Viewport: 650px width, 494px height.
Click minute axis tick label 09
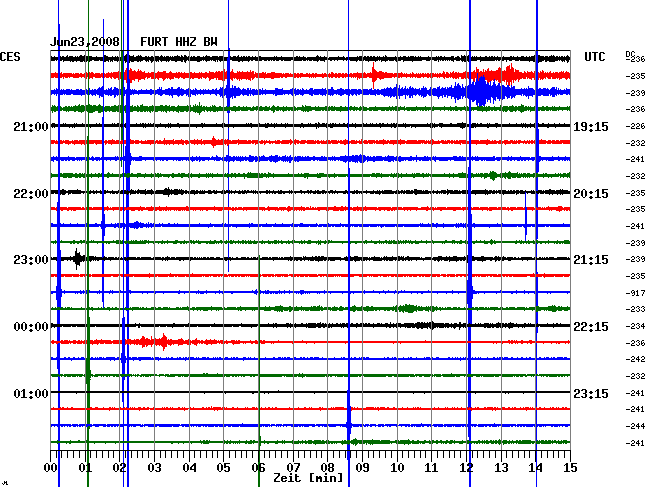(362, 468)
